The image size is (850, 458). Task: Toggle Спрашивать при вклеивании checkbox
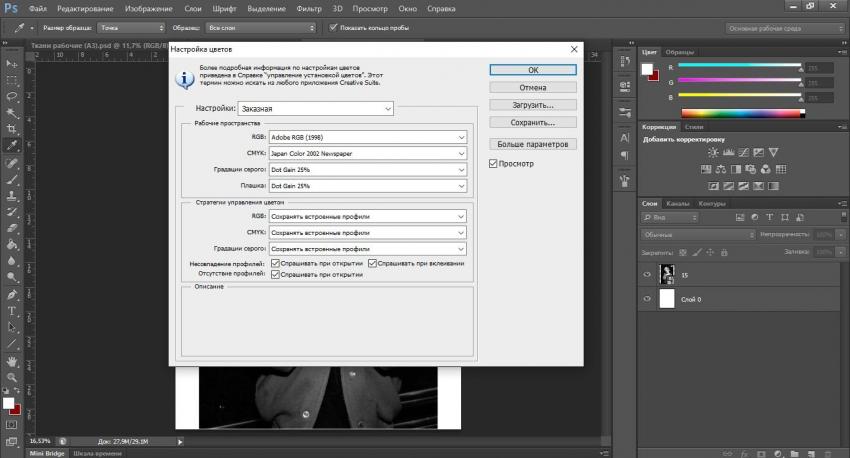click(373, 263)
